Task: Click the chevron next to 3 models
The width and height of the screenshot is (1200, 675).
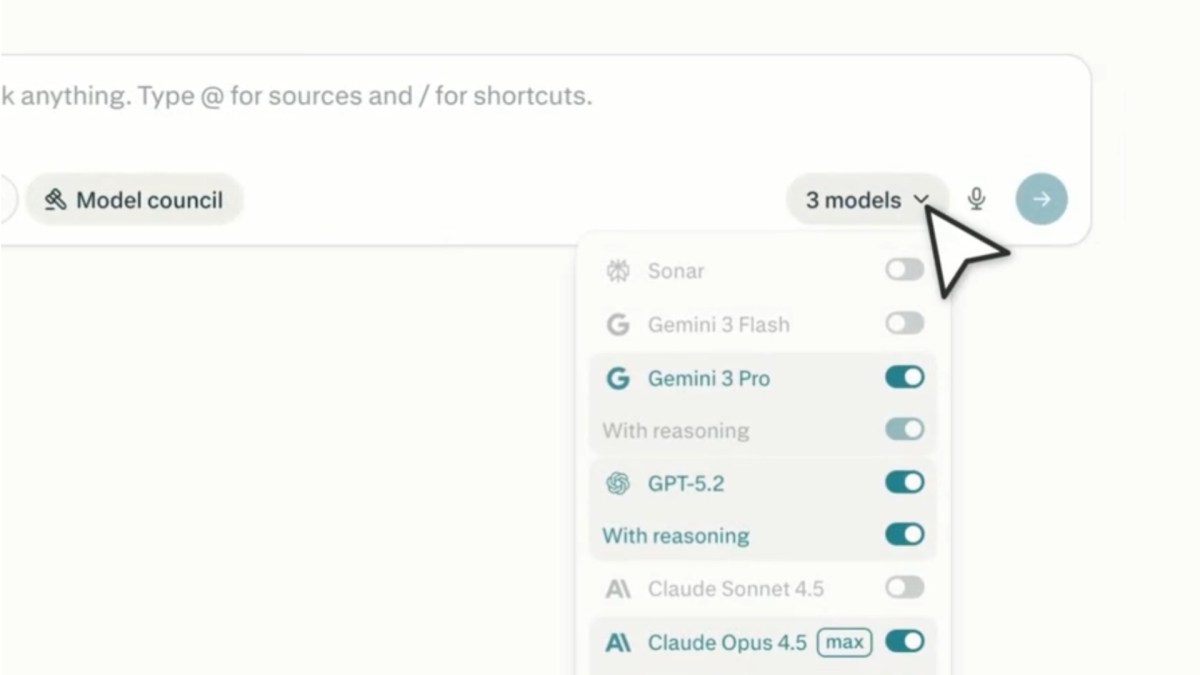Action: [x=921, y=200]
